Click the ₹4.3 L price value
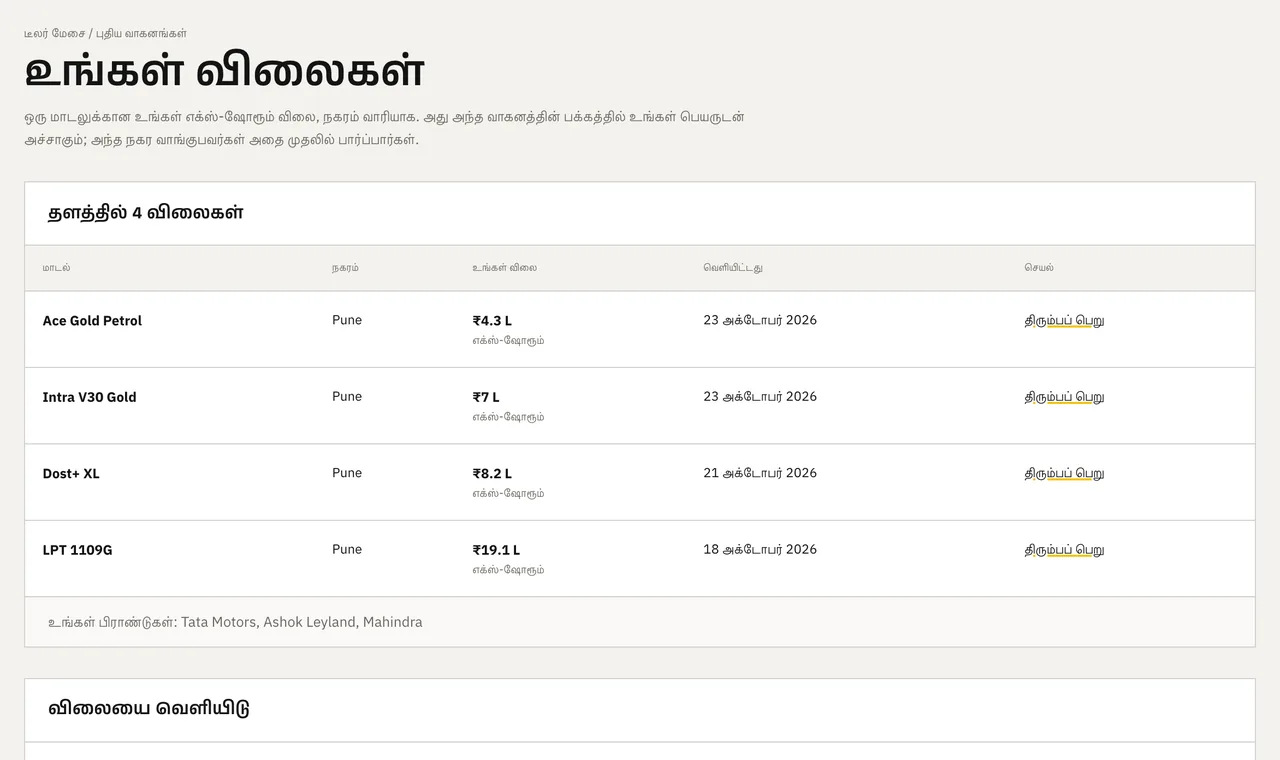 tap(492, 321)
